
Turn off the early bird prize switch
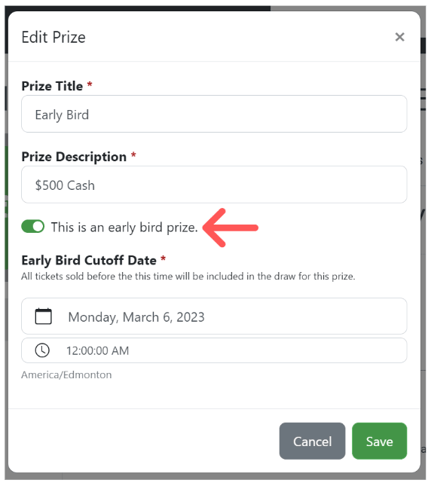[33, 226]
